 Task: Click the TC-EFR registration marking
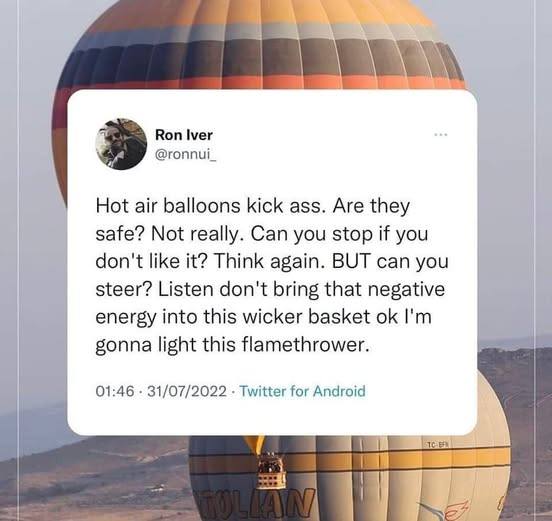tap(438, 445)
